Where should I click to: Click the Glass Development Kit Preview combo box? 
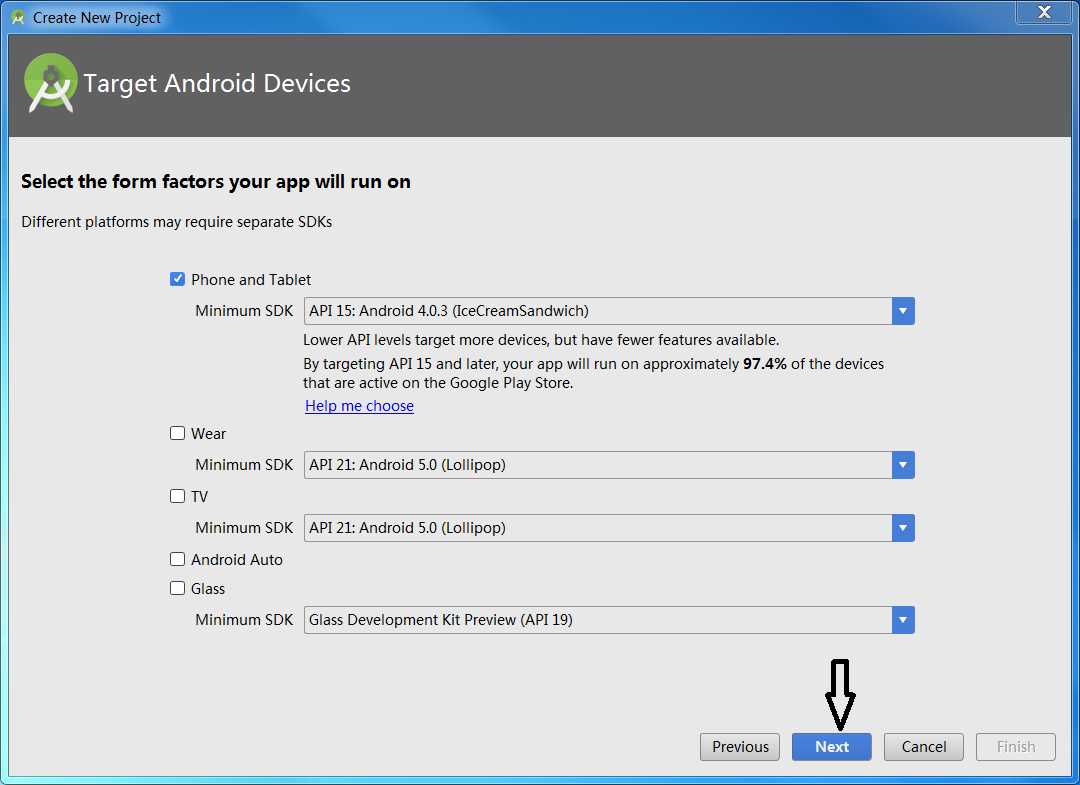tap(609, 620)
